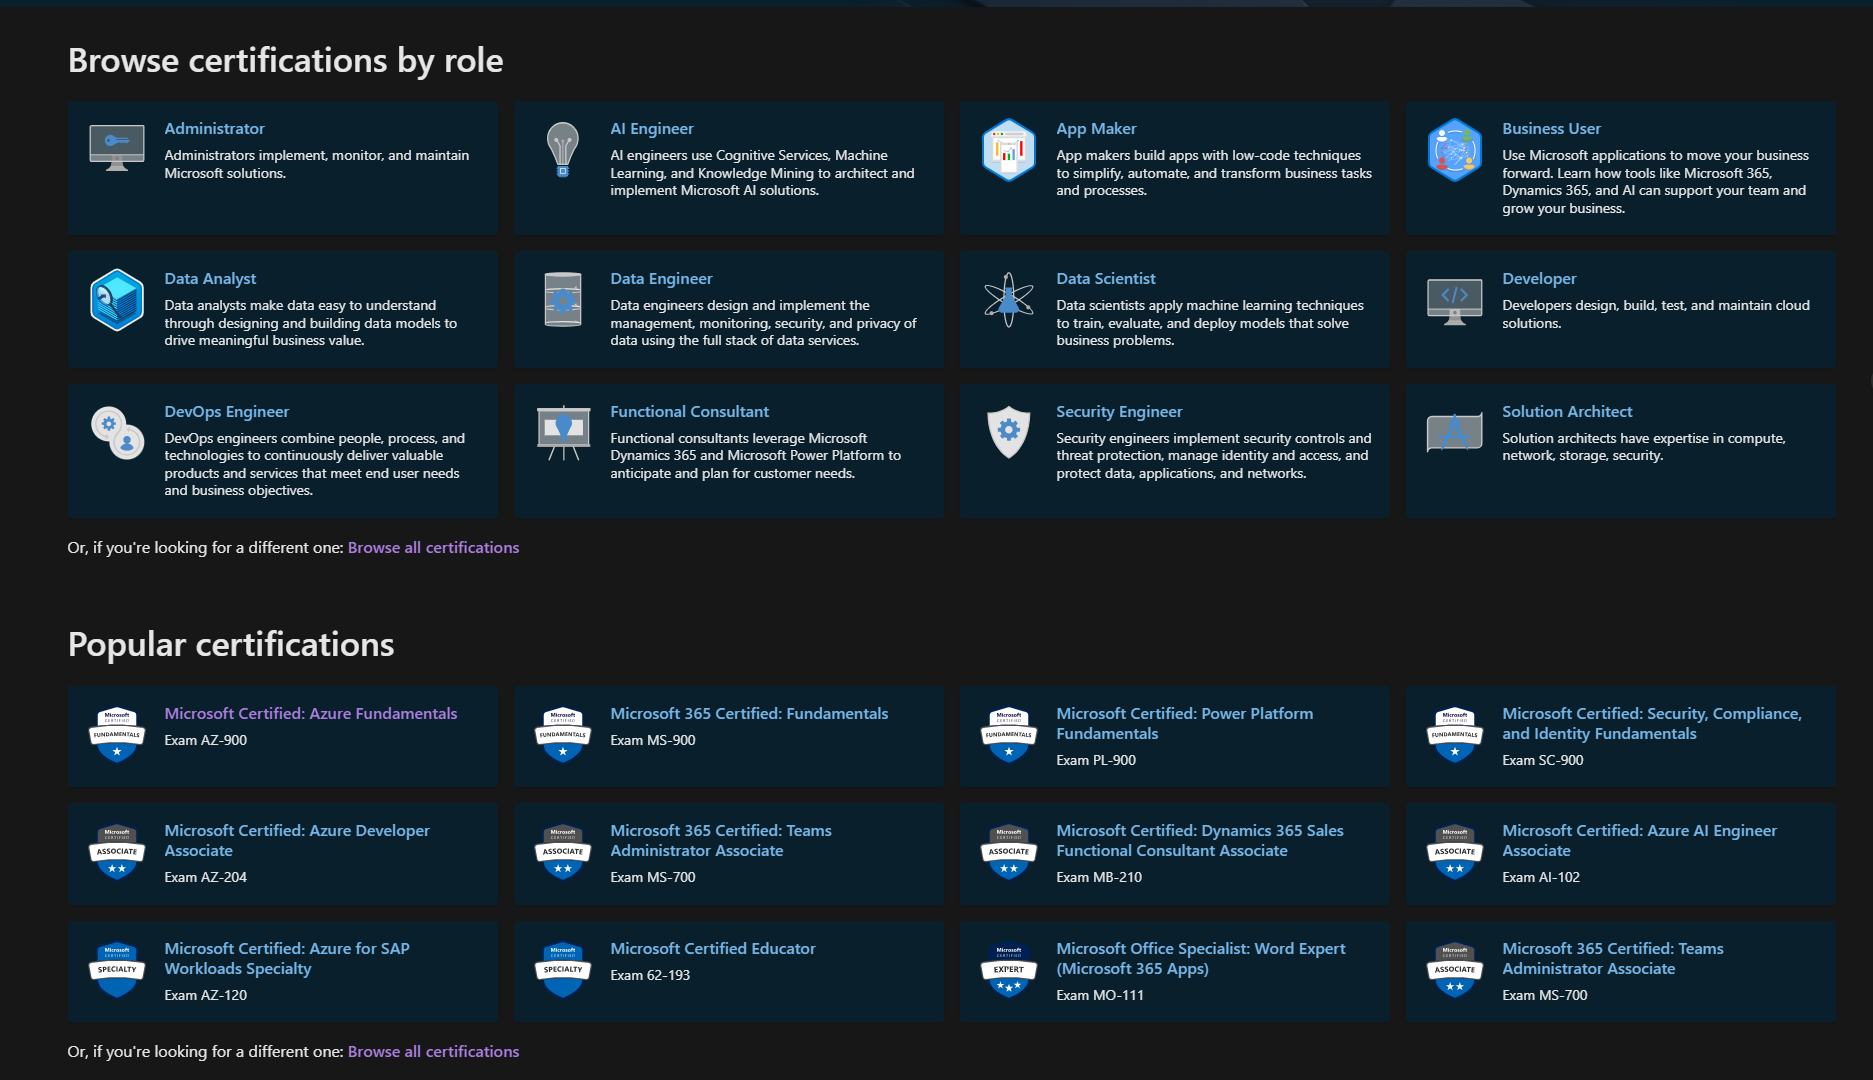The image size is (1873, 1080).
Task: Open the Functional Consultant role link
Action: [x=690, y=412]
